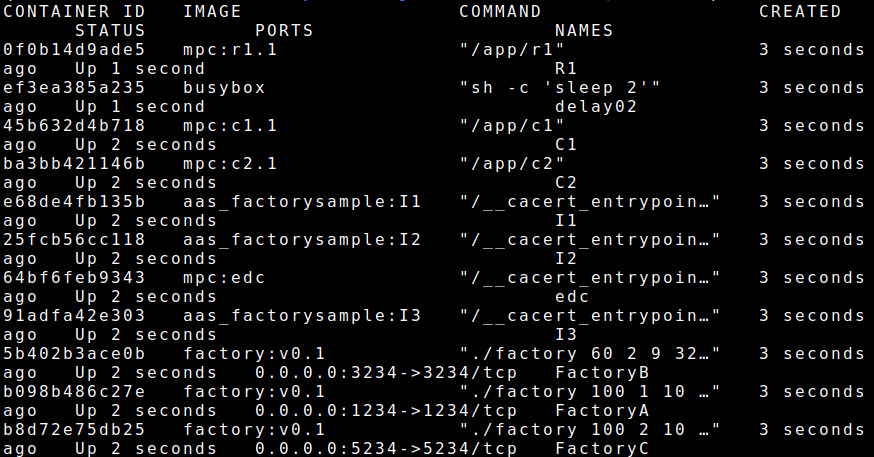The width and height of the screenshot is (874, 457).
Task: Click the FactoryB container name
Action: tap(602, 372)
